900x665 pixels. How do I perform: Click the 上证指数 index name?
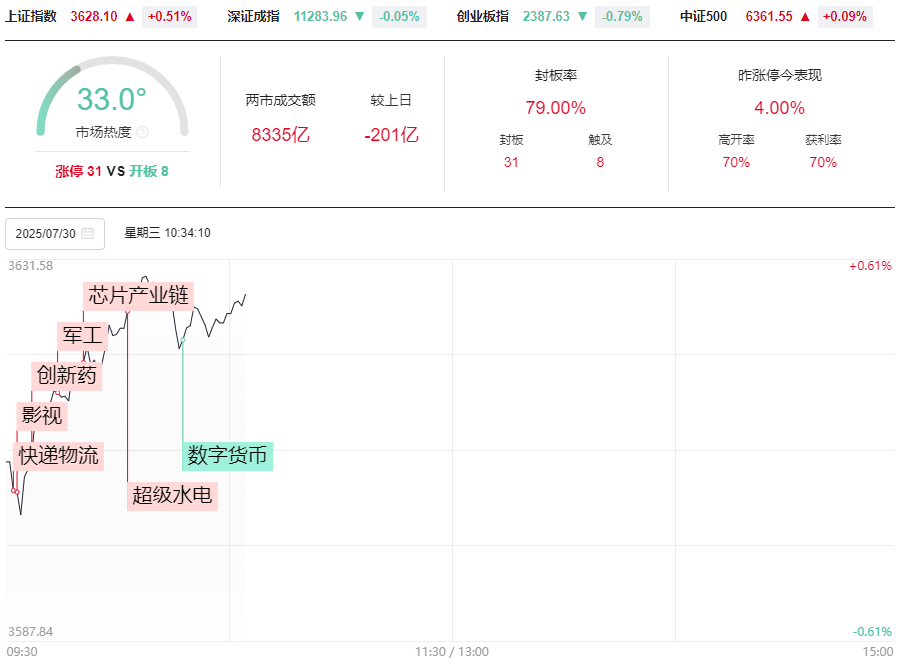point(31,16)
